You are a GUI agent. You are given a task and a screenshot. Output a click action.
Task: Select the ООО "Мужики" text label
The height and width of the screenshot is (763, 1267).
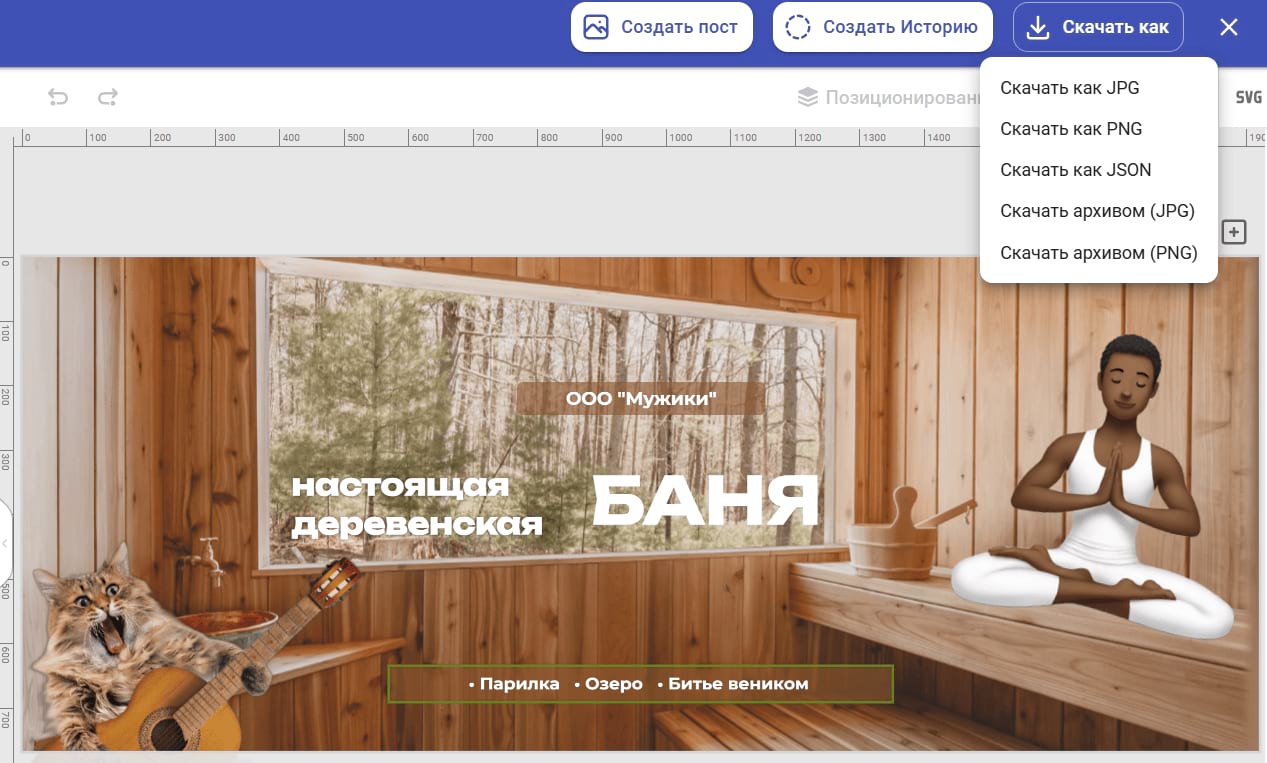tap(641, 399)
